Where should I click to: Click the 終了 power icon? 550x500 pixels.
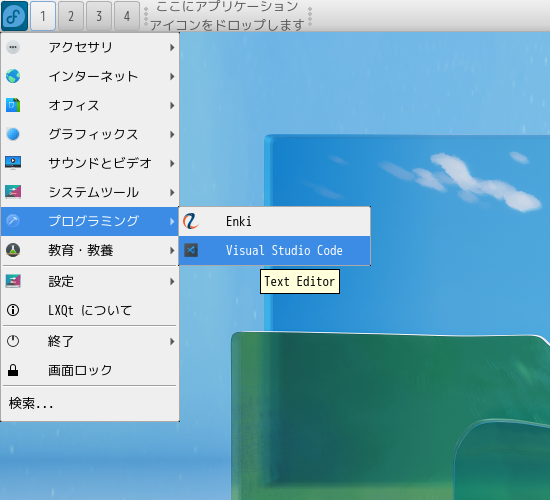point(13,341)
